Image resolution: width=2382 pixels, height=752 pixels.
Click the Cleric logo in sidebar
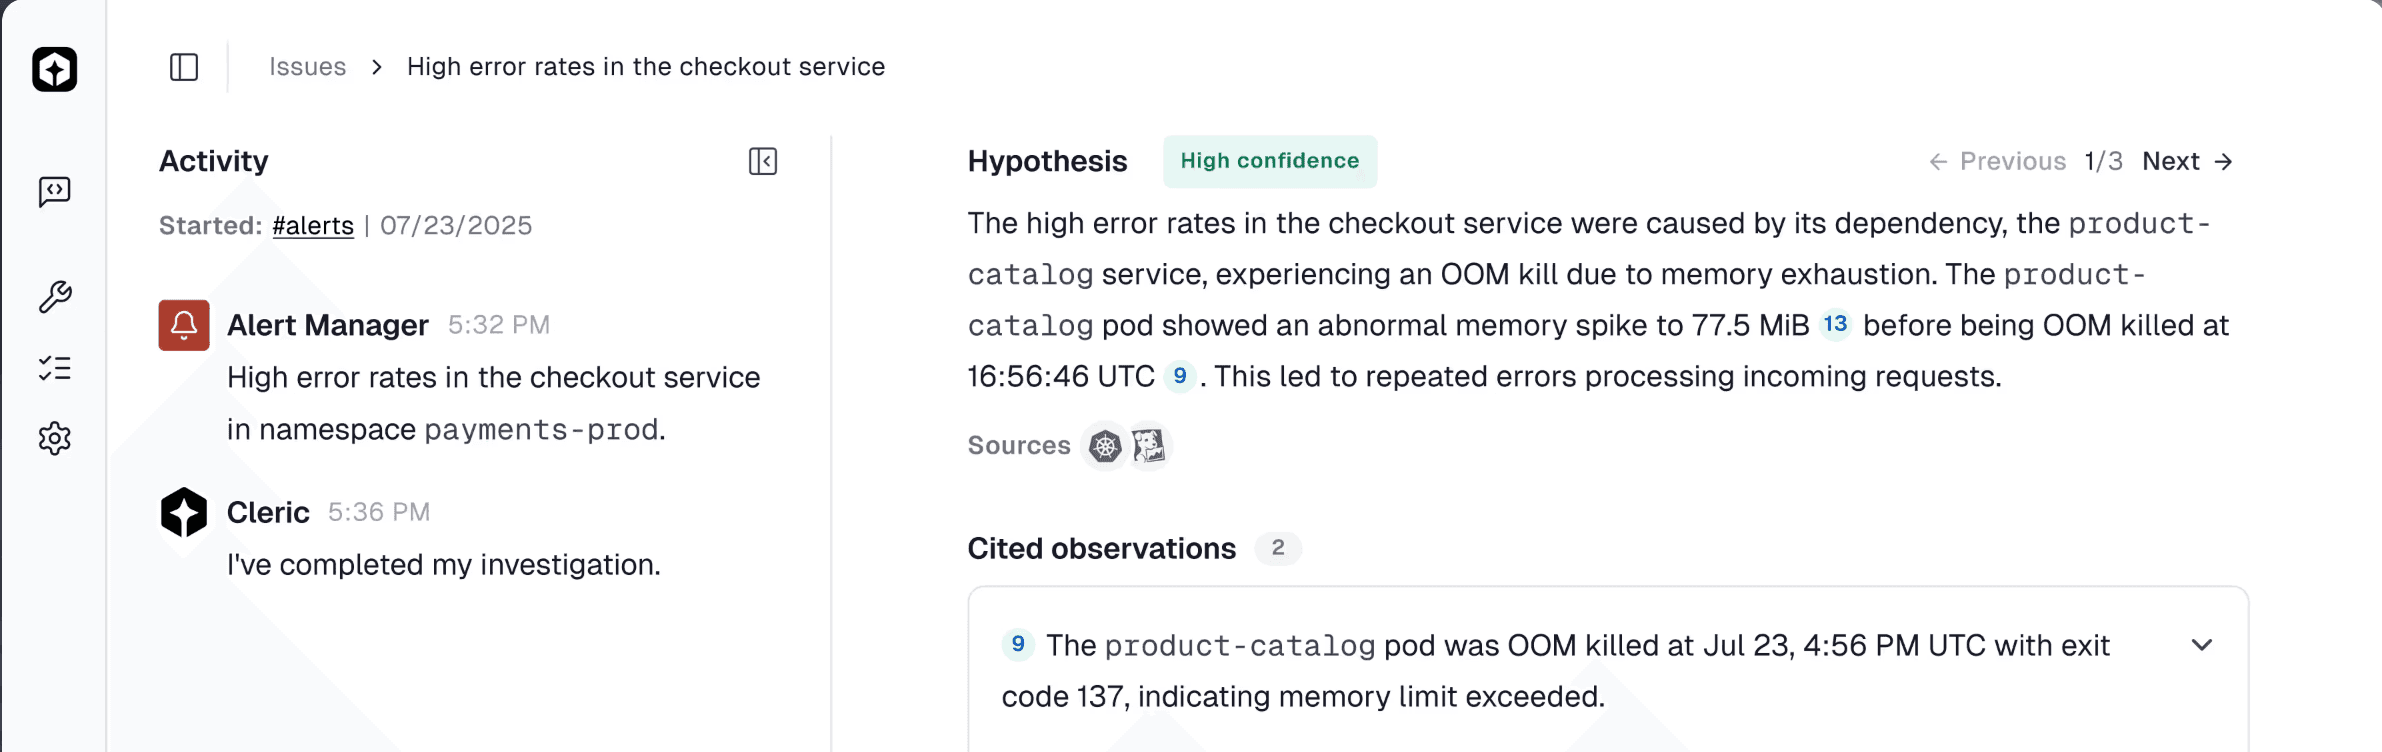click(x=55, y=69)
